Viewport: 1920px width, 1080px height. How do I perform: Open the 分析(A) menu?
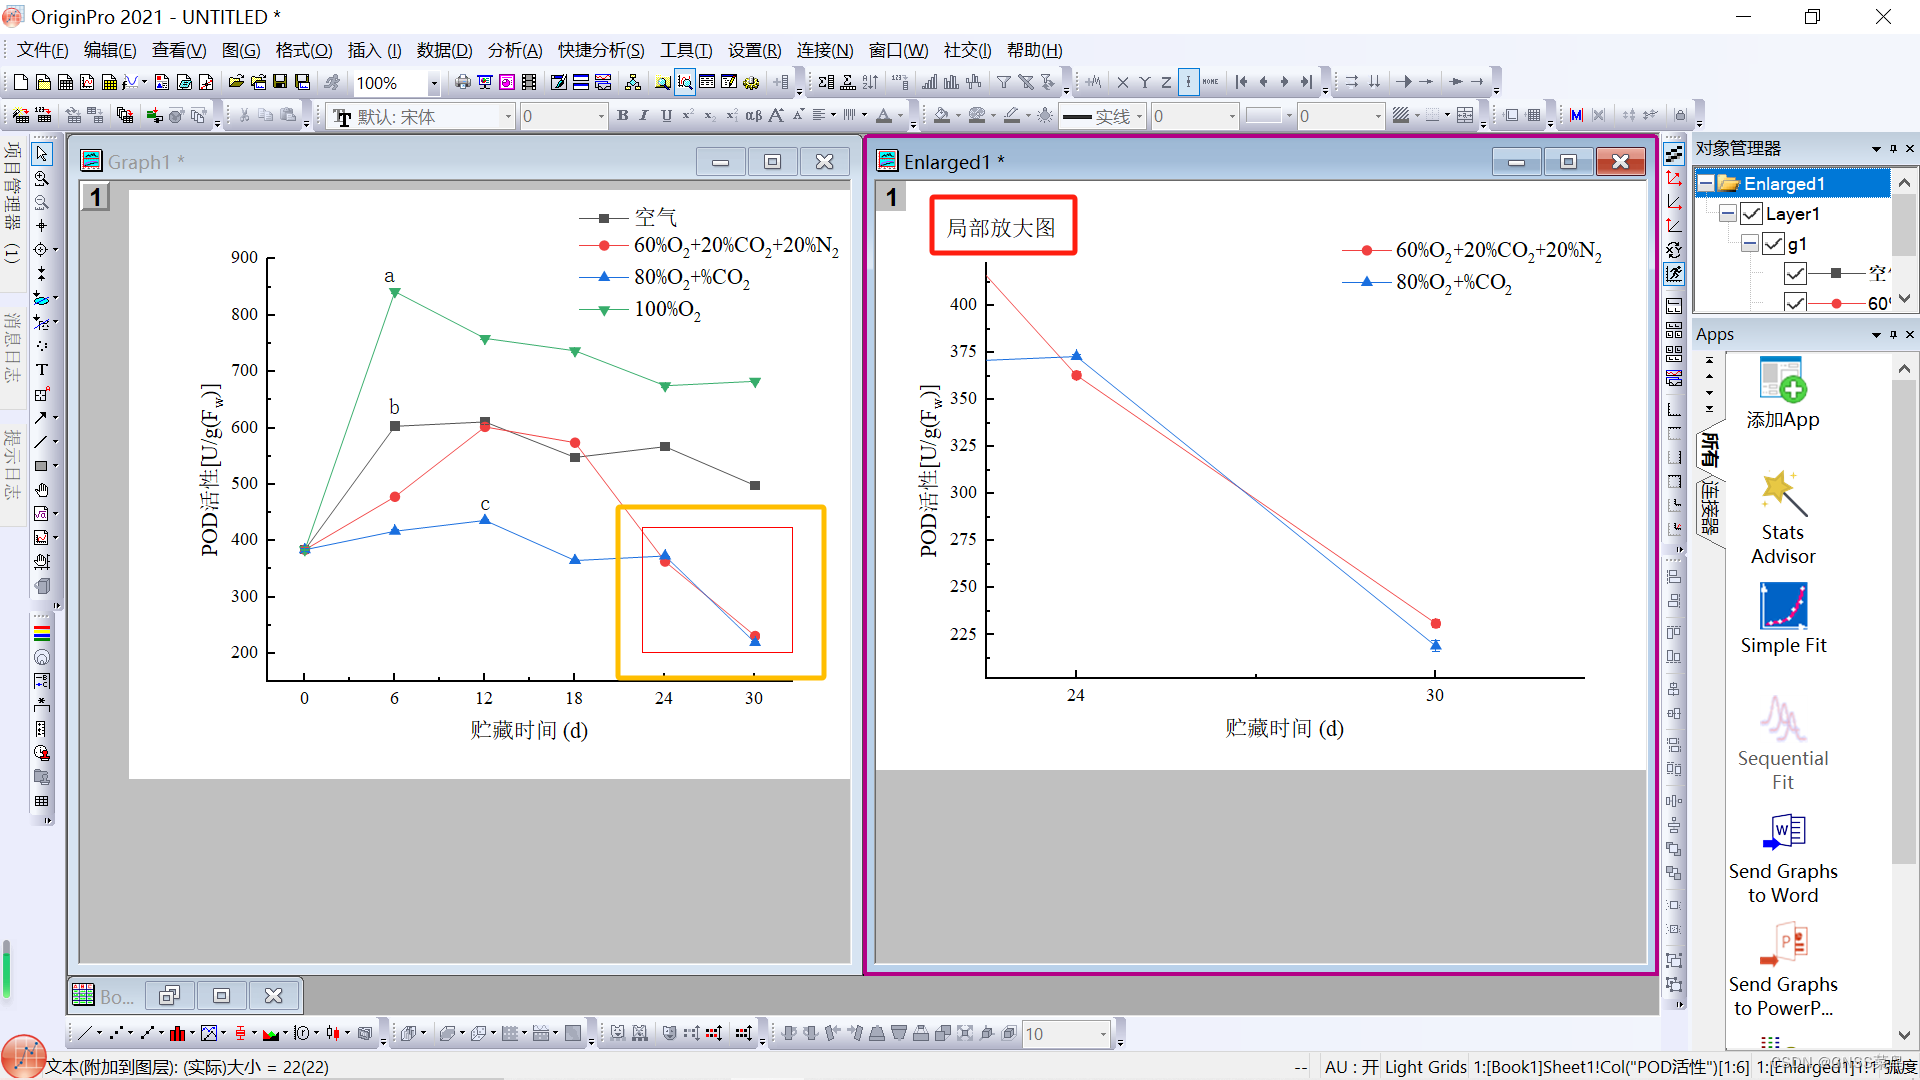click(514, 50)
